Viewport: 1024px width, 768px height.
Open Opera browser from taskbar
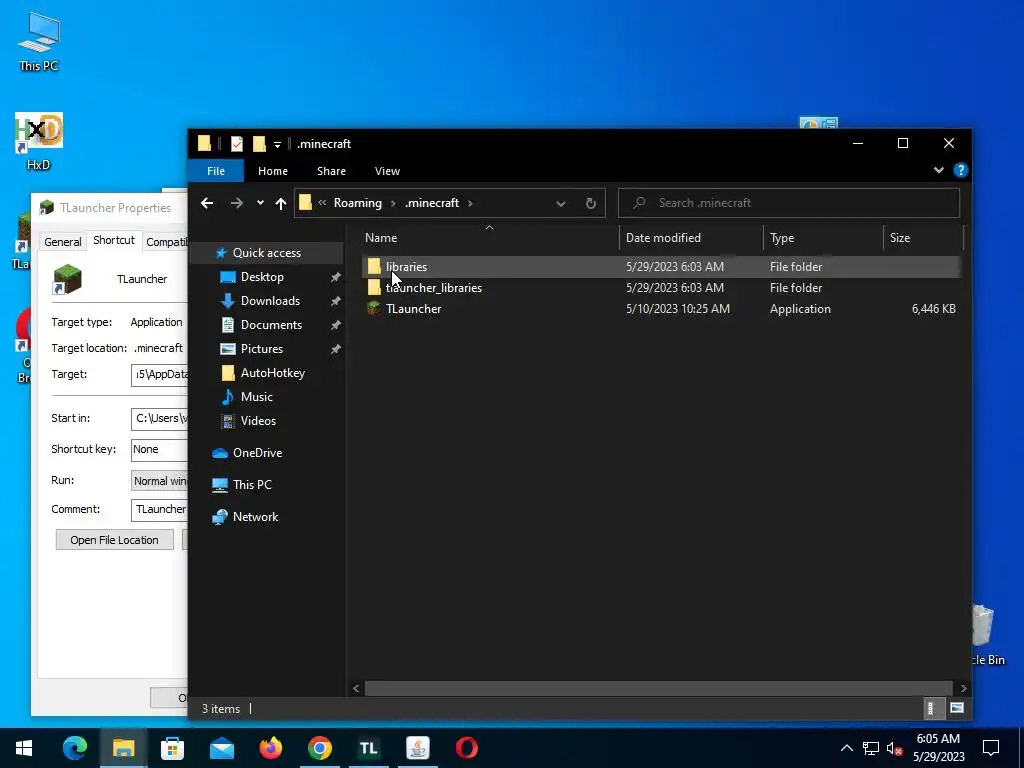click(x=466, y=748)
